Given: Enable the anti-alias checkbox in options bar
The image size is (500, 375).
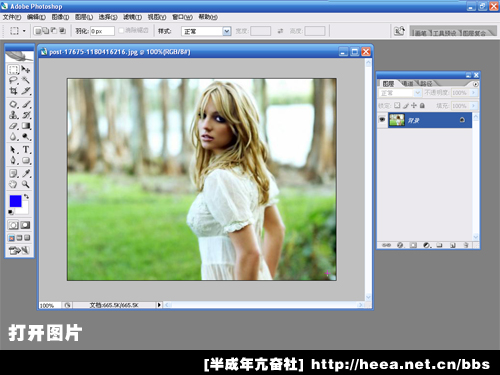Looking at the screenshot, I should click(x=121, y=31).
